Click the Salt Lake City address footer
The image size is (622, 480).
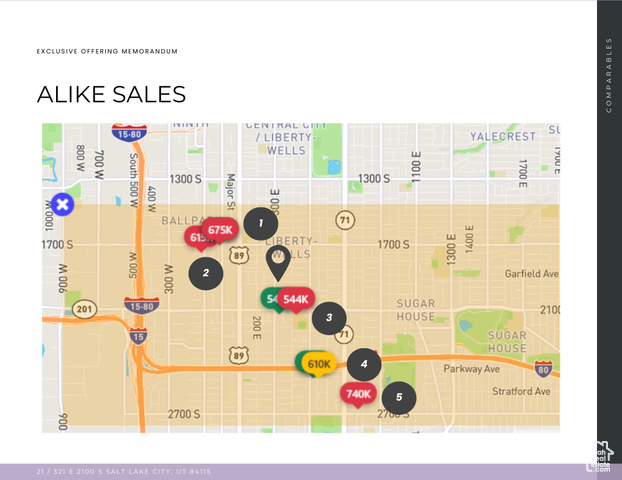pos(124,471)
